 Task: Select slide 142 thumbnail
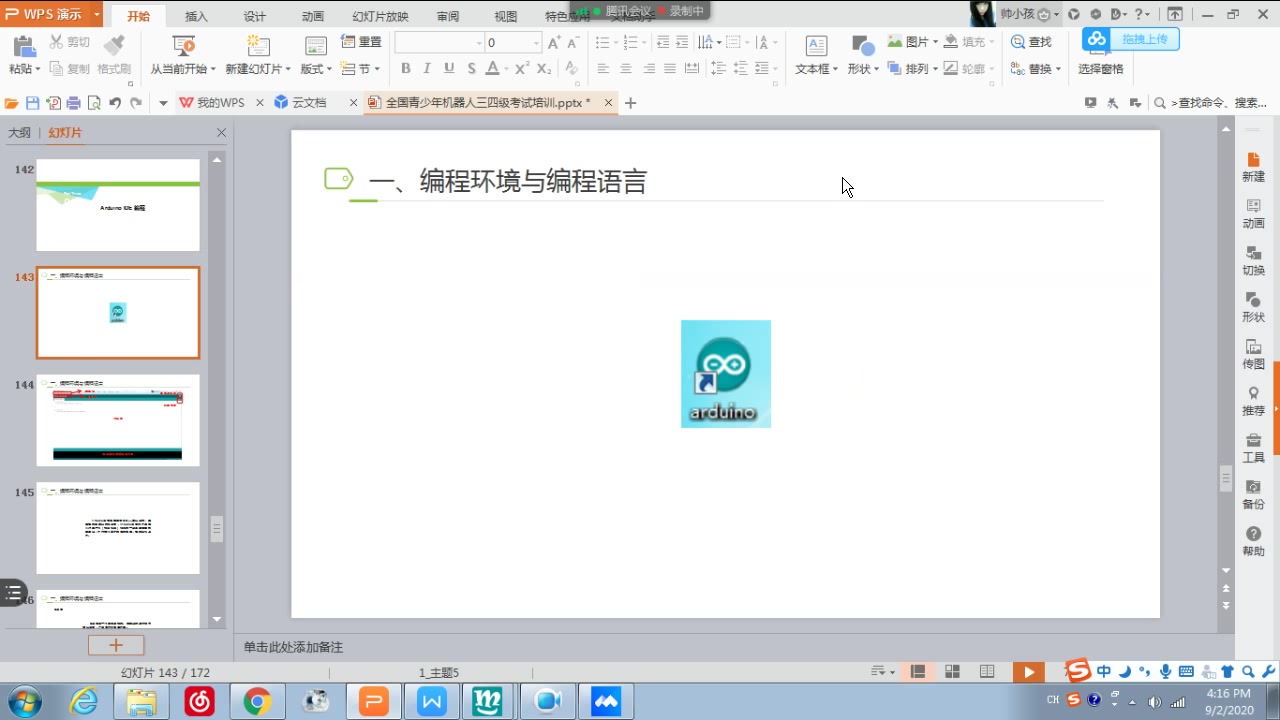click(x=118, y=205)
